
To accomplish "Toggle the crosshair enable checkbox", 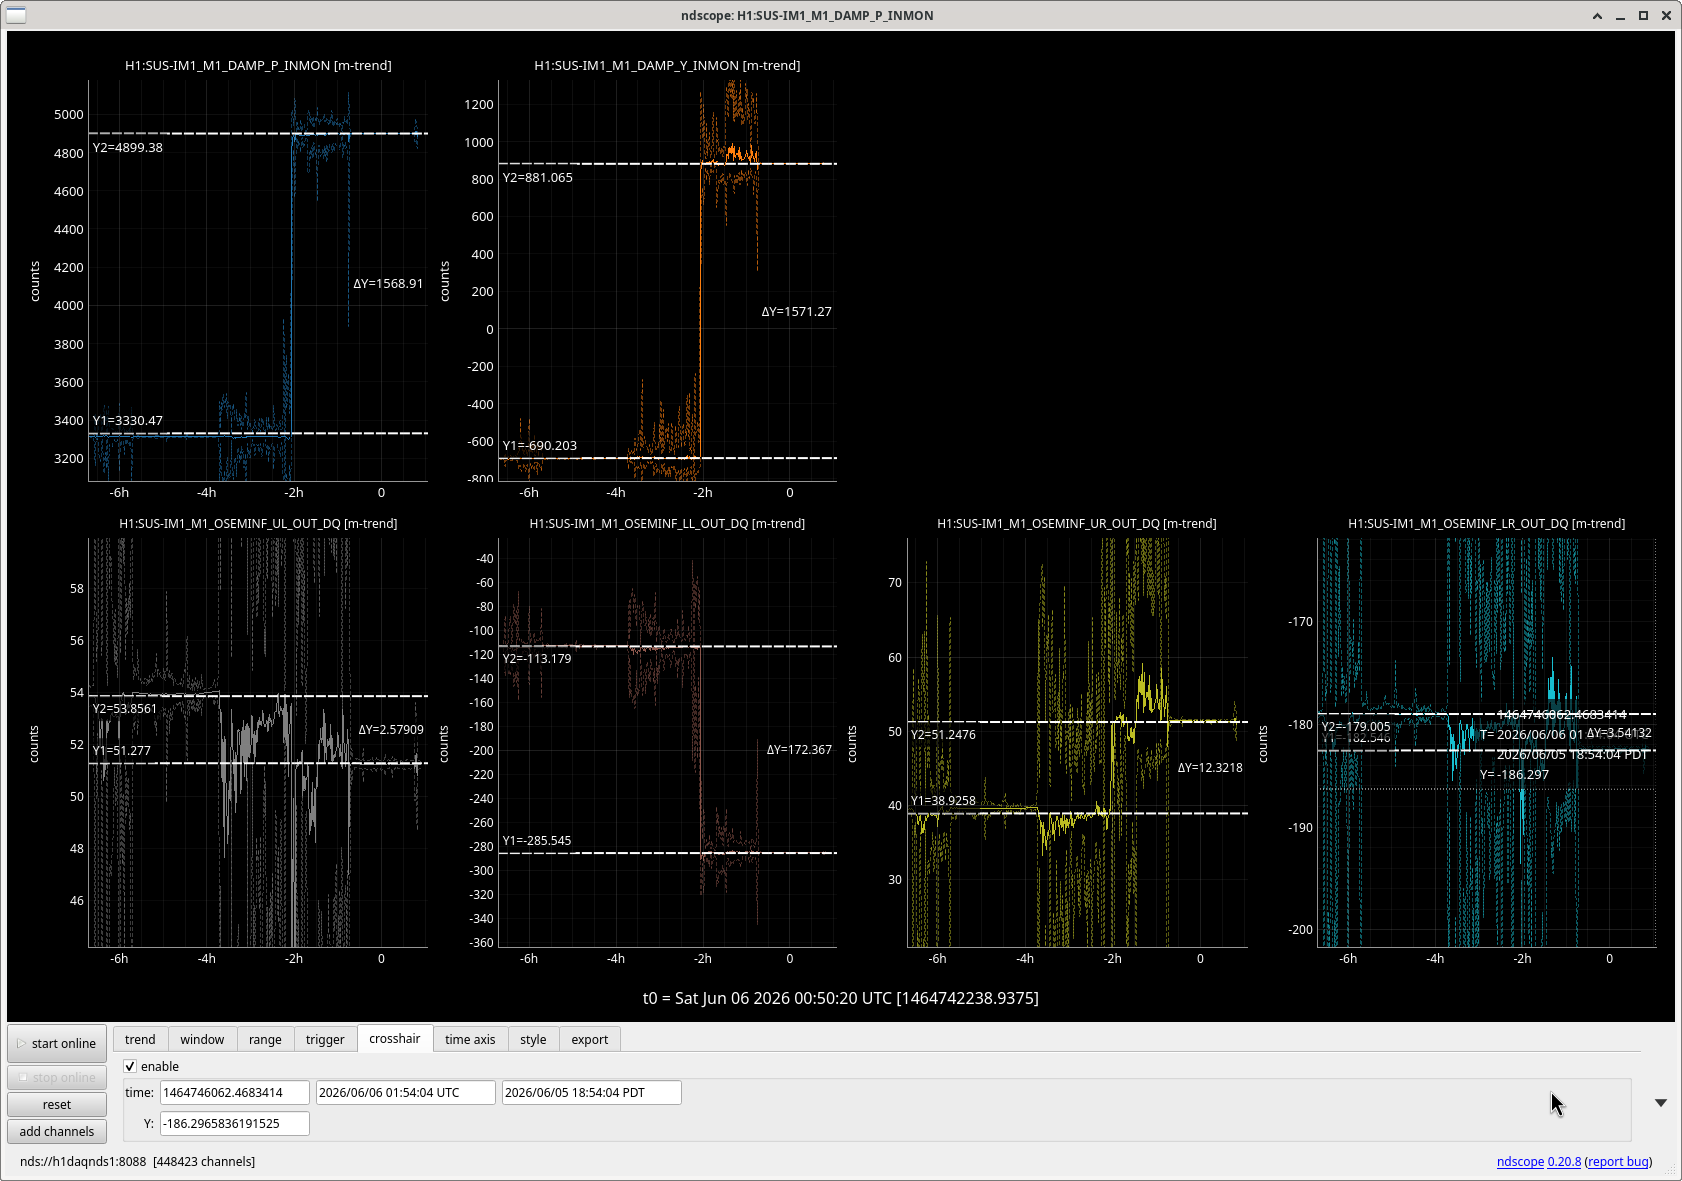I will click(130, 1066).
